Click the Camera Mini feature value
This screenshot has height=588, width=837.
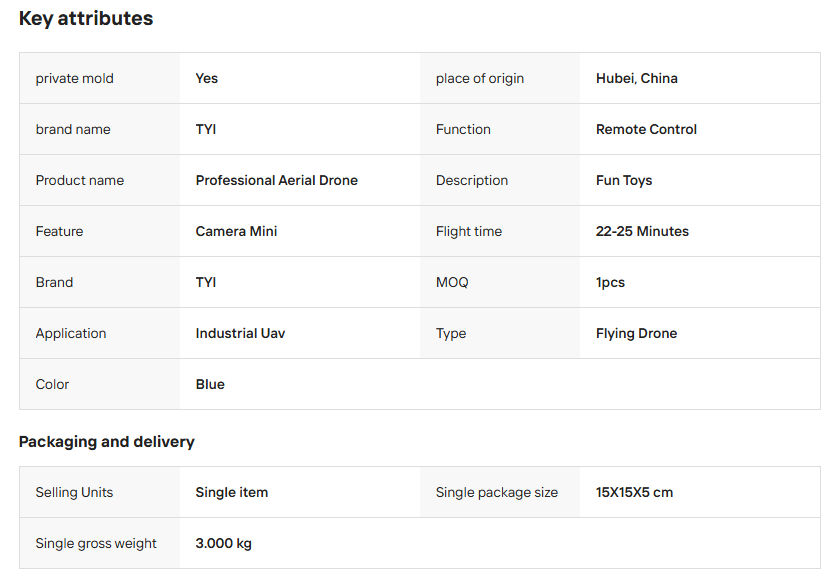click(237, 232)
